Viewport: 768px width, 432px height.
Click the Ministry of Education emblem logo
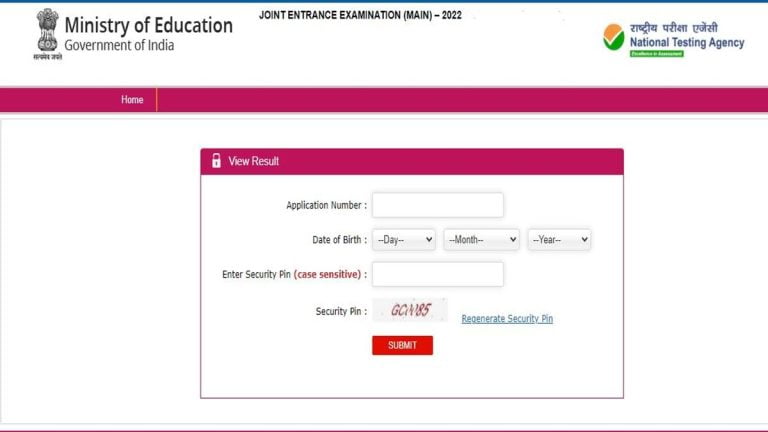(x=48, y=33)
